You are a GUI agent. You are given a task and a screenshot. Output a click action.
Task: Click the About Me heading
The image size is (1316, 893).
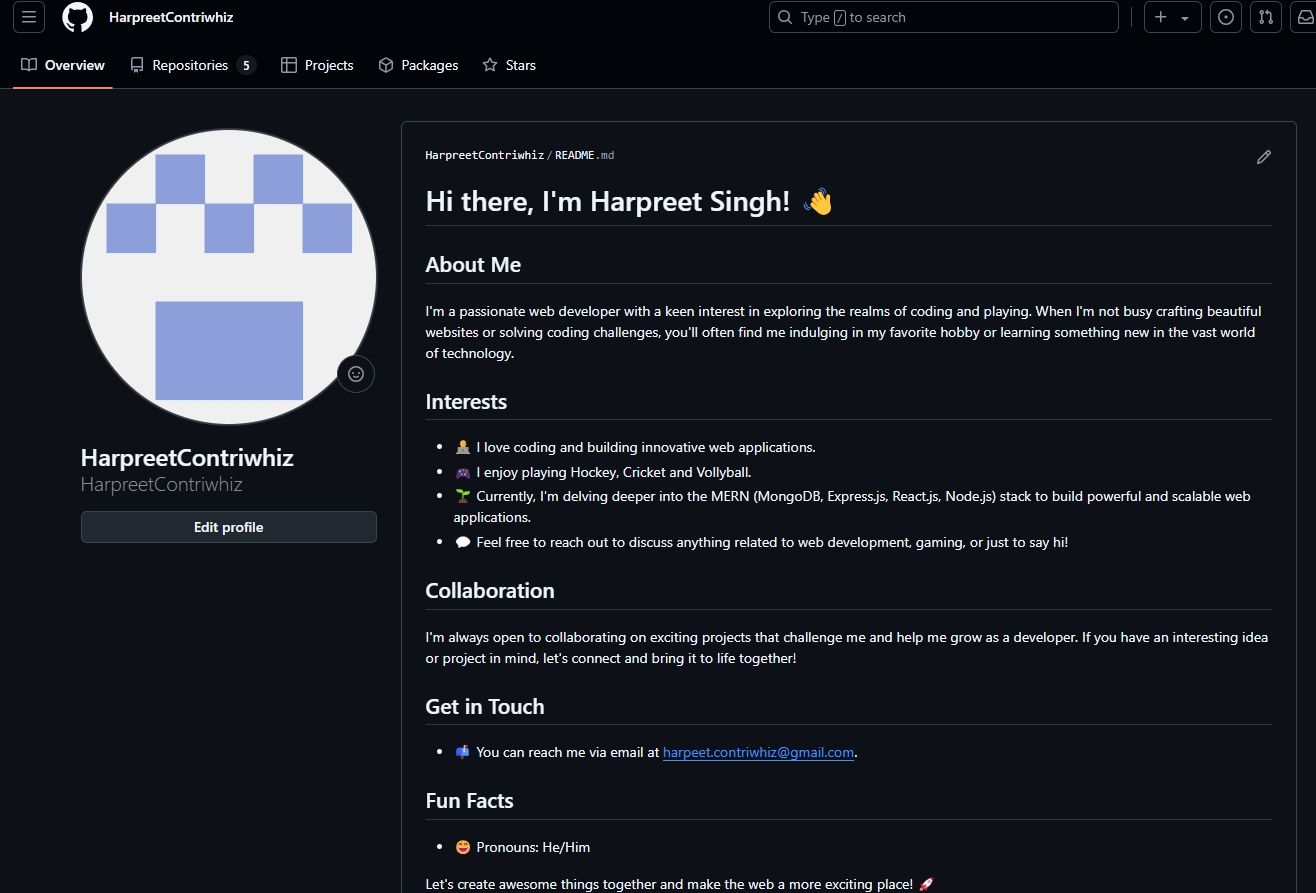(473, 264)
